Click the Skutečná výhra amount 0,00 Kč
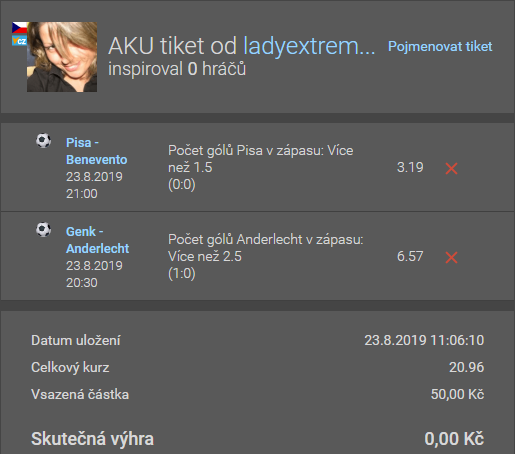Viewport: 515px width, 454px height. tap(454, 439)
